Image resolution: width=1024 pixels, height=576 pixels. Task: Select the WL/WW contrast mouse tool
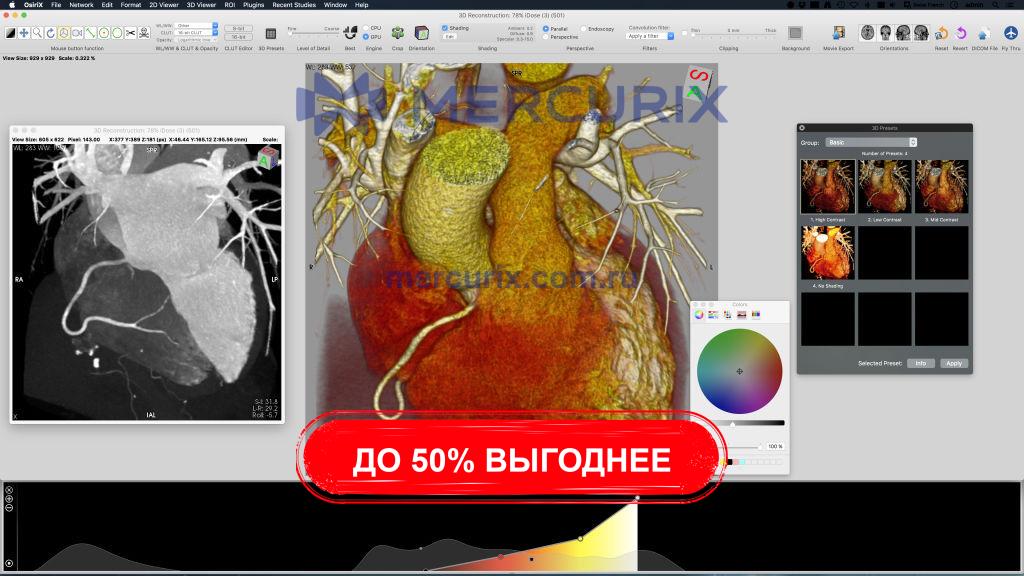click(x=10, y=33)
